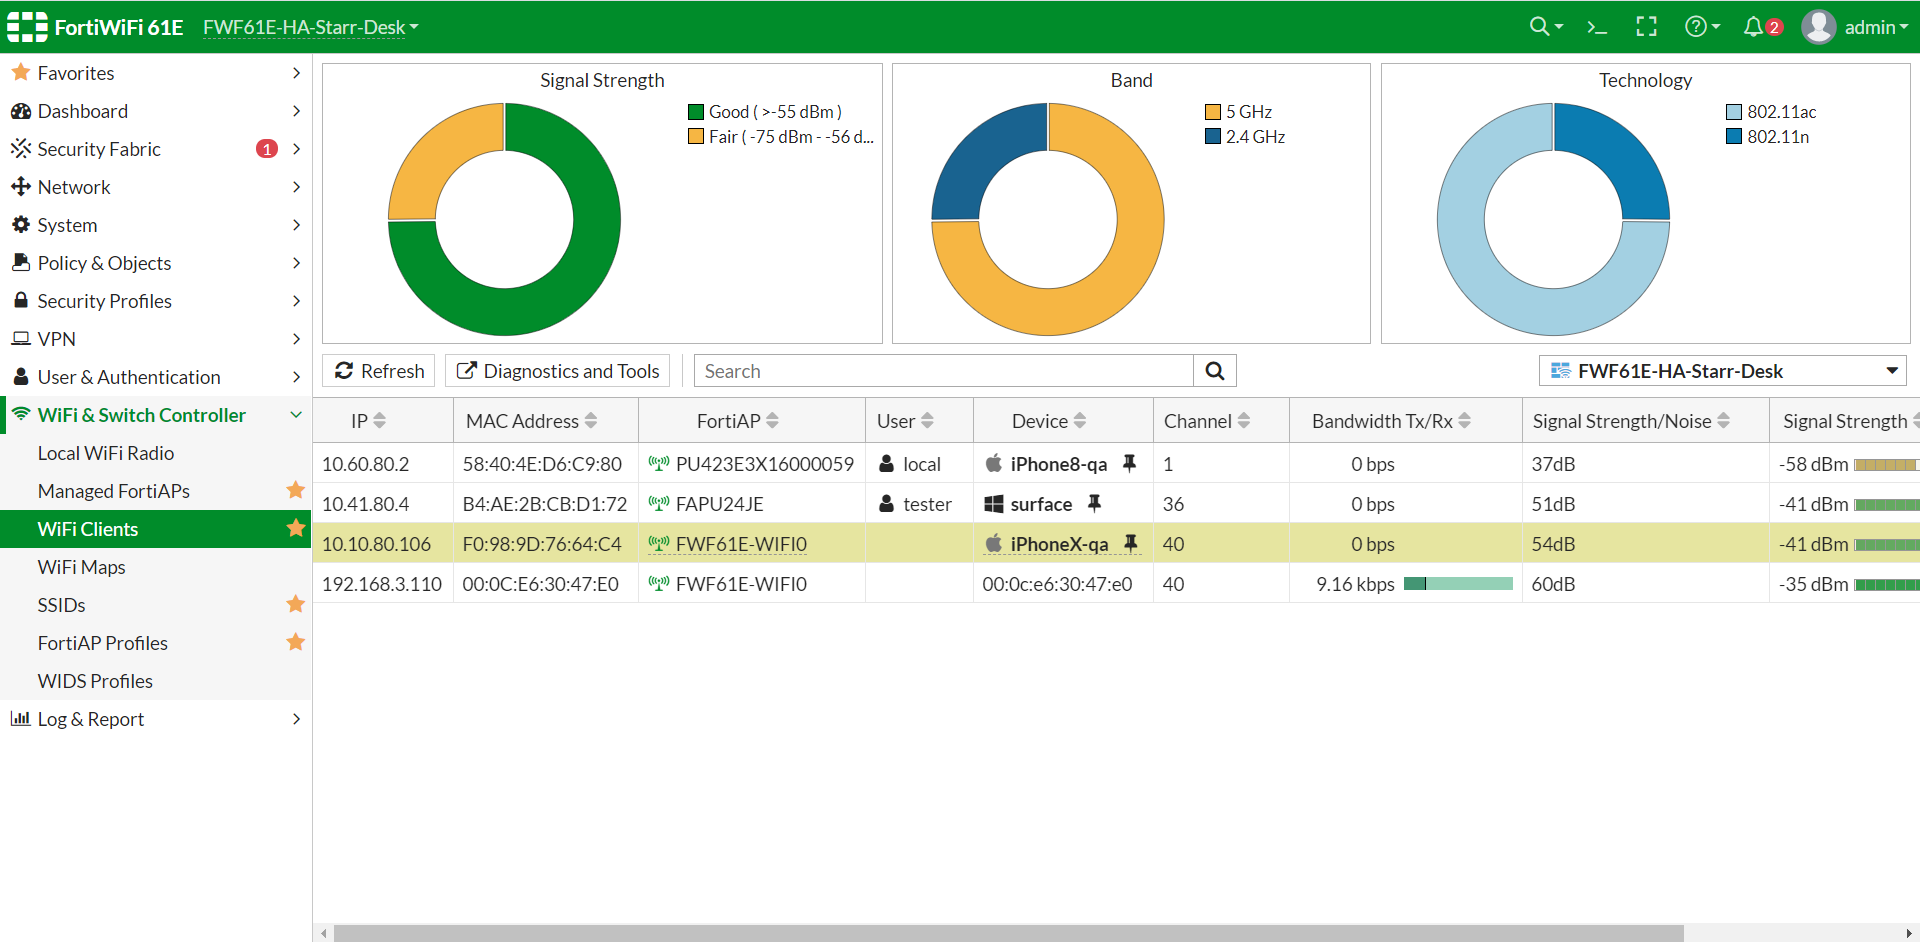Sort by FortiAP column arrows
The width and height of the screenshot is (1920, 944).
772,421
